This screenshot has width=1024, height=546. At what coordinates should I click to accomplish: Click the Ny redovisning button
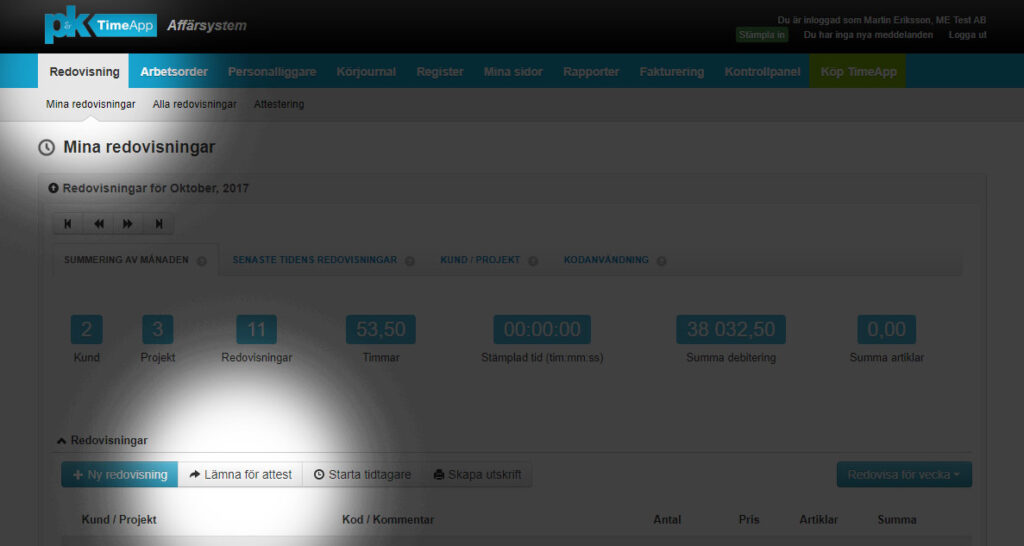[120, 475]
